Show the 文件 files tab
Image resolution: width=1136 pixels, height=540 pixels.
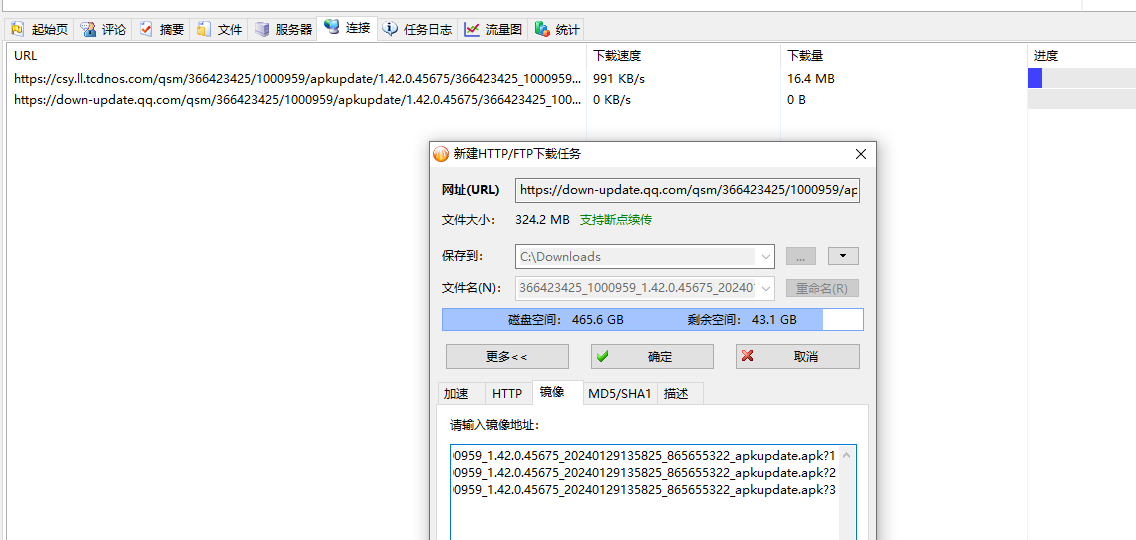pyautogui.click(x=220, y=29)
